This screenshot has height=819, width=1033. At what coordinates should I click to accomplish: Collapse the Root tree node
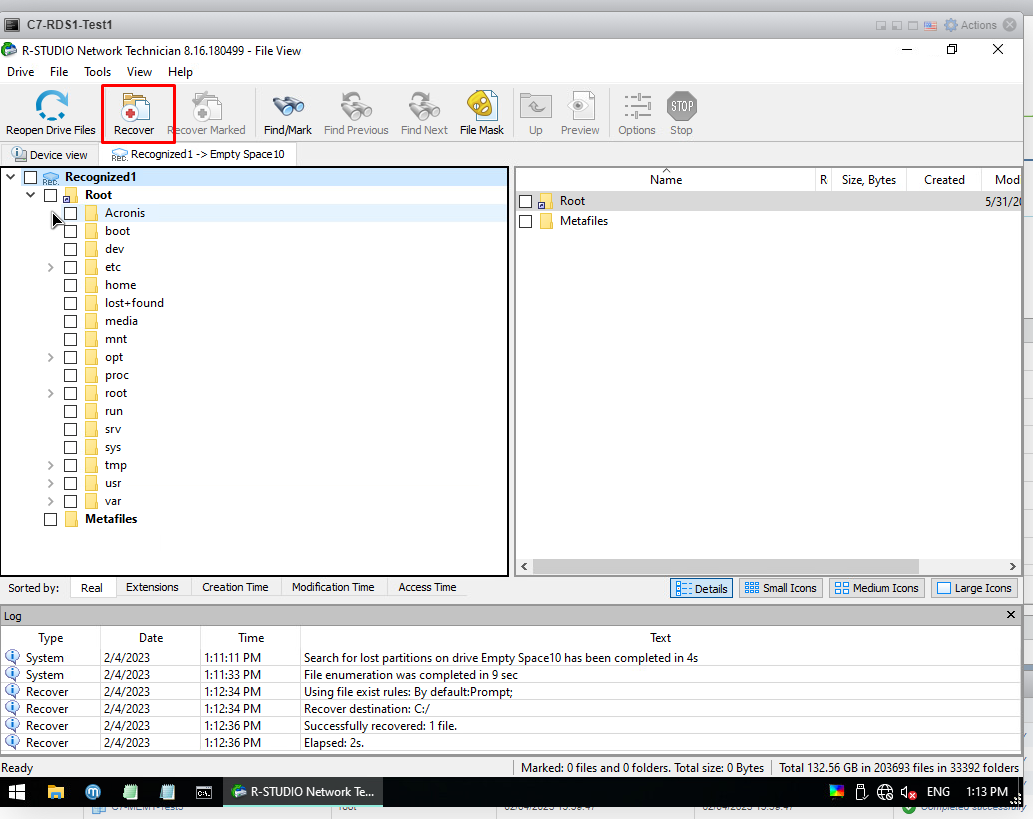click(31, 195)
